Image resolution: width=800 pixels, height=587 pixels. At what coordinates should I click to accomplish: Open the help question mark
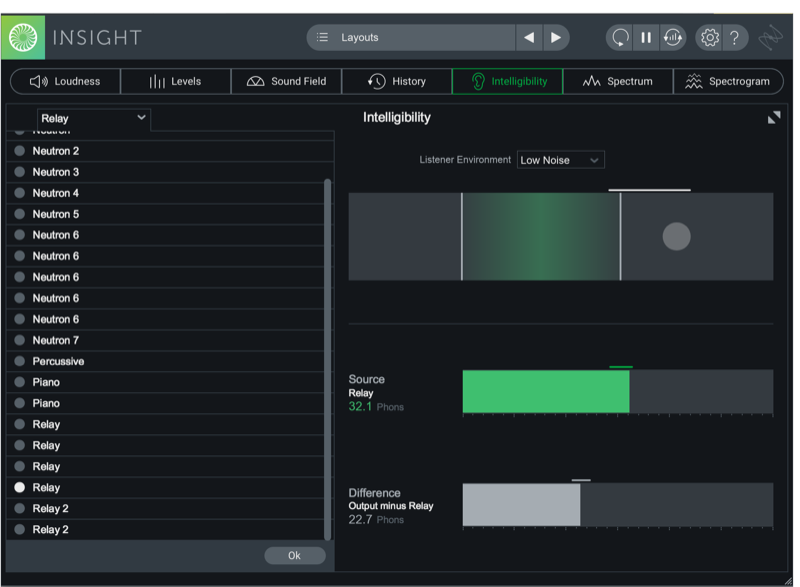click(x=734, y=37)
